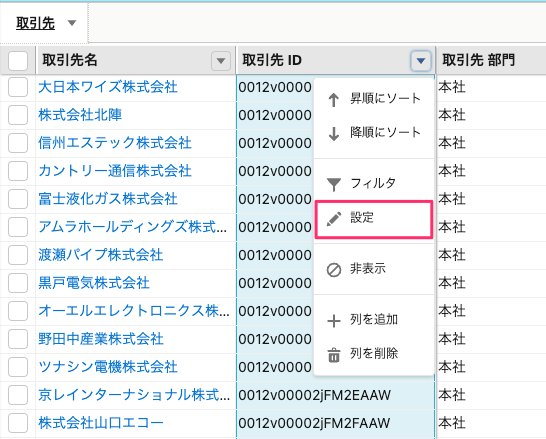
Task: Open account 京レインターナショナル株式...
Action: [x=134, y=395]
